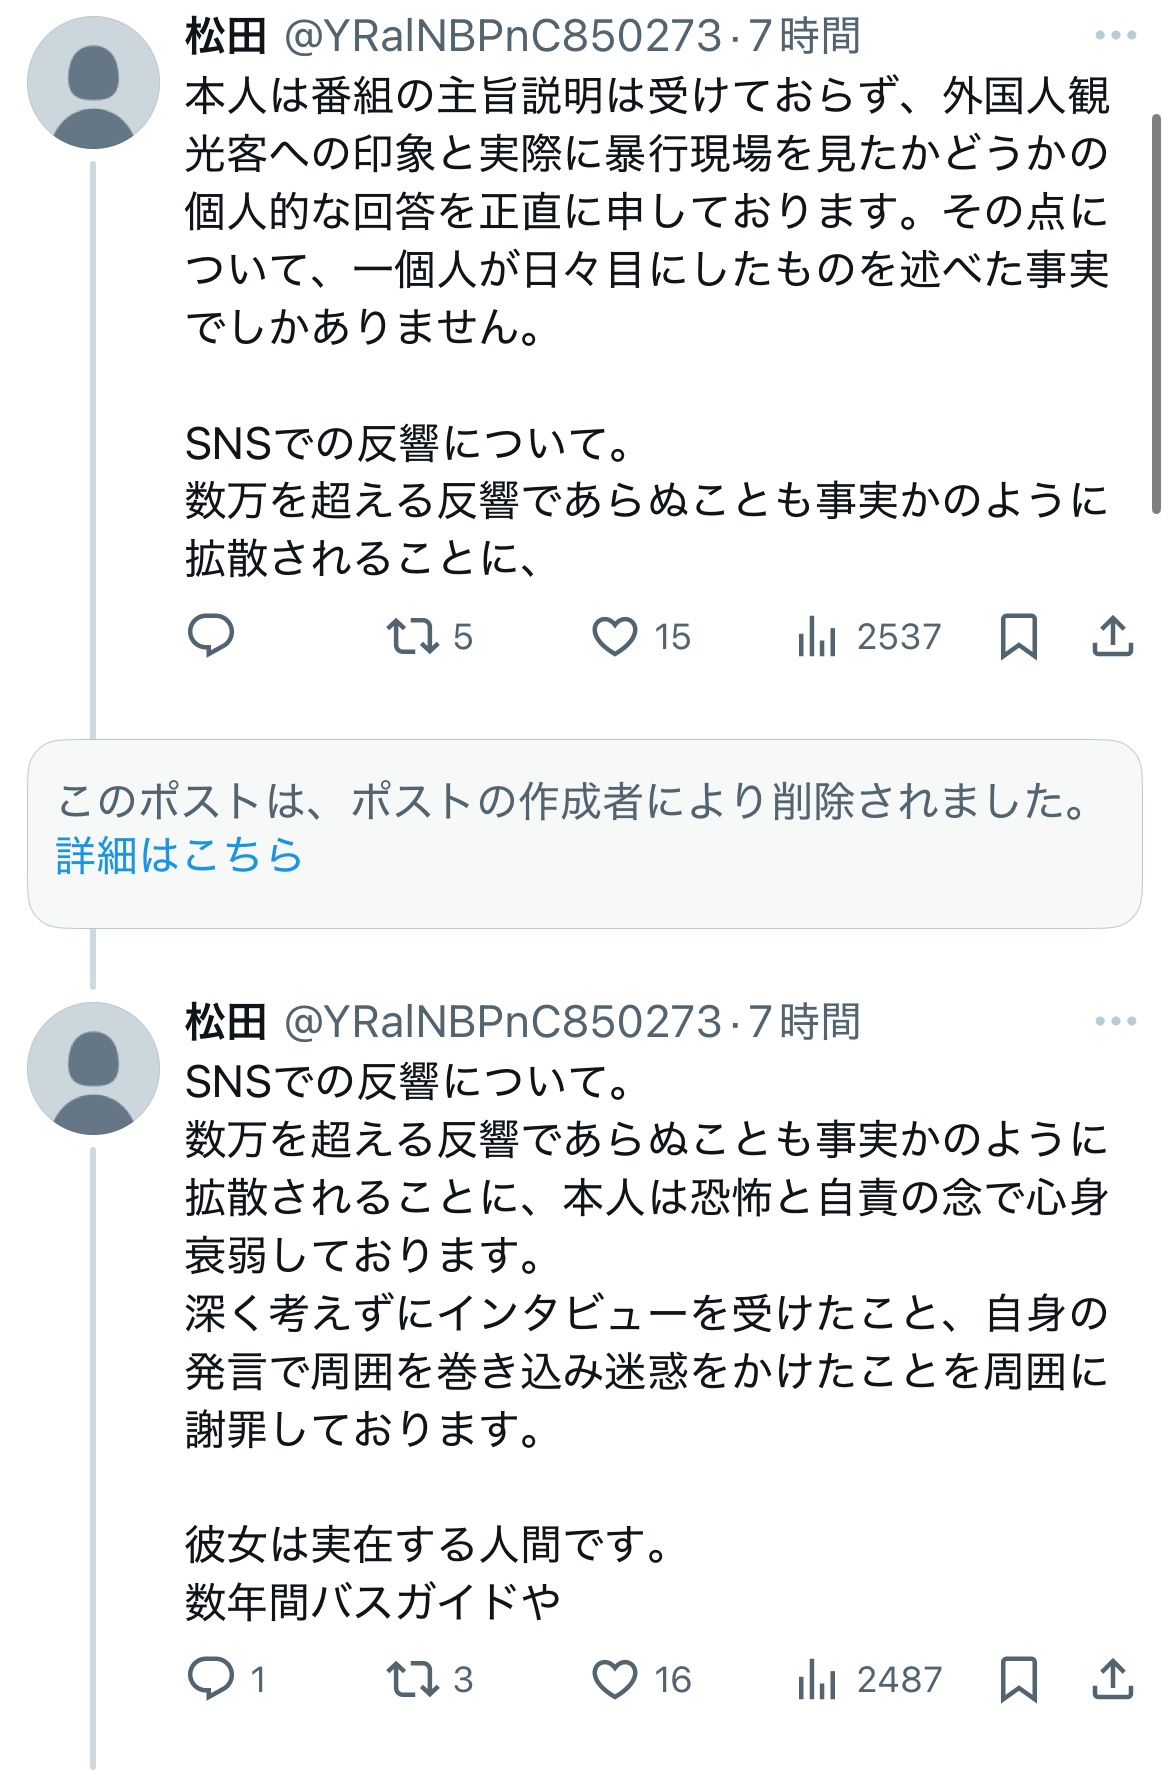Reply to the second post with 1 reply
The width and height of the screenshot is (1170, 1776).
[211, 1679]
